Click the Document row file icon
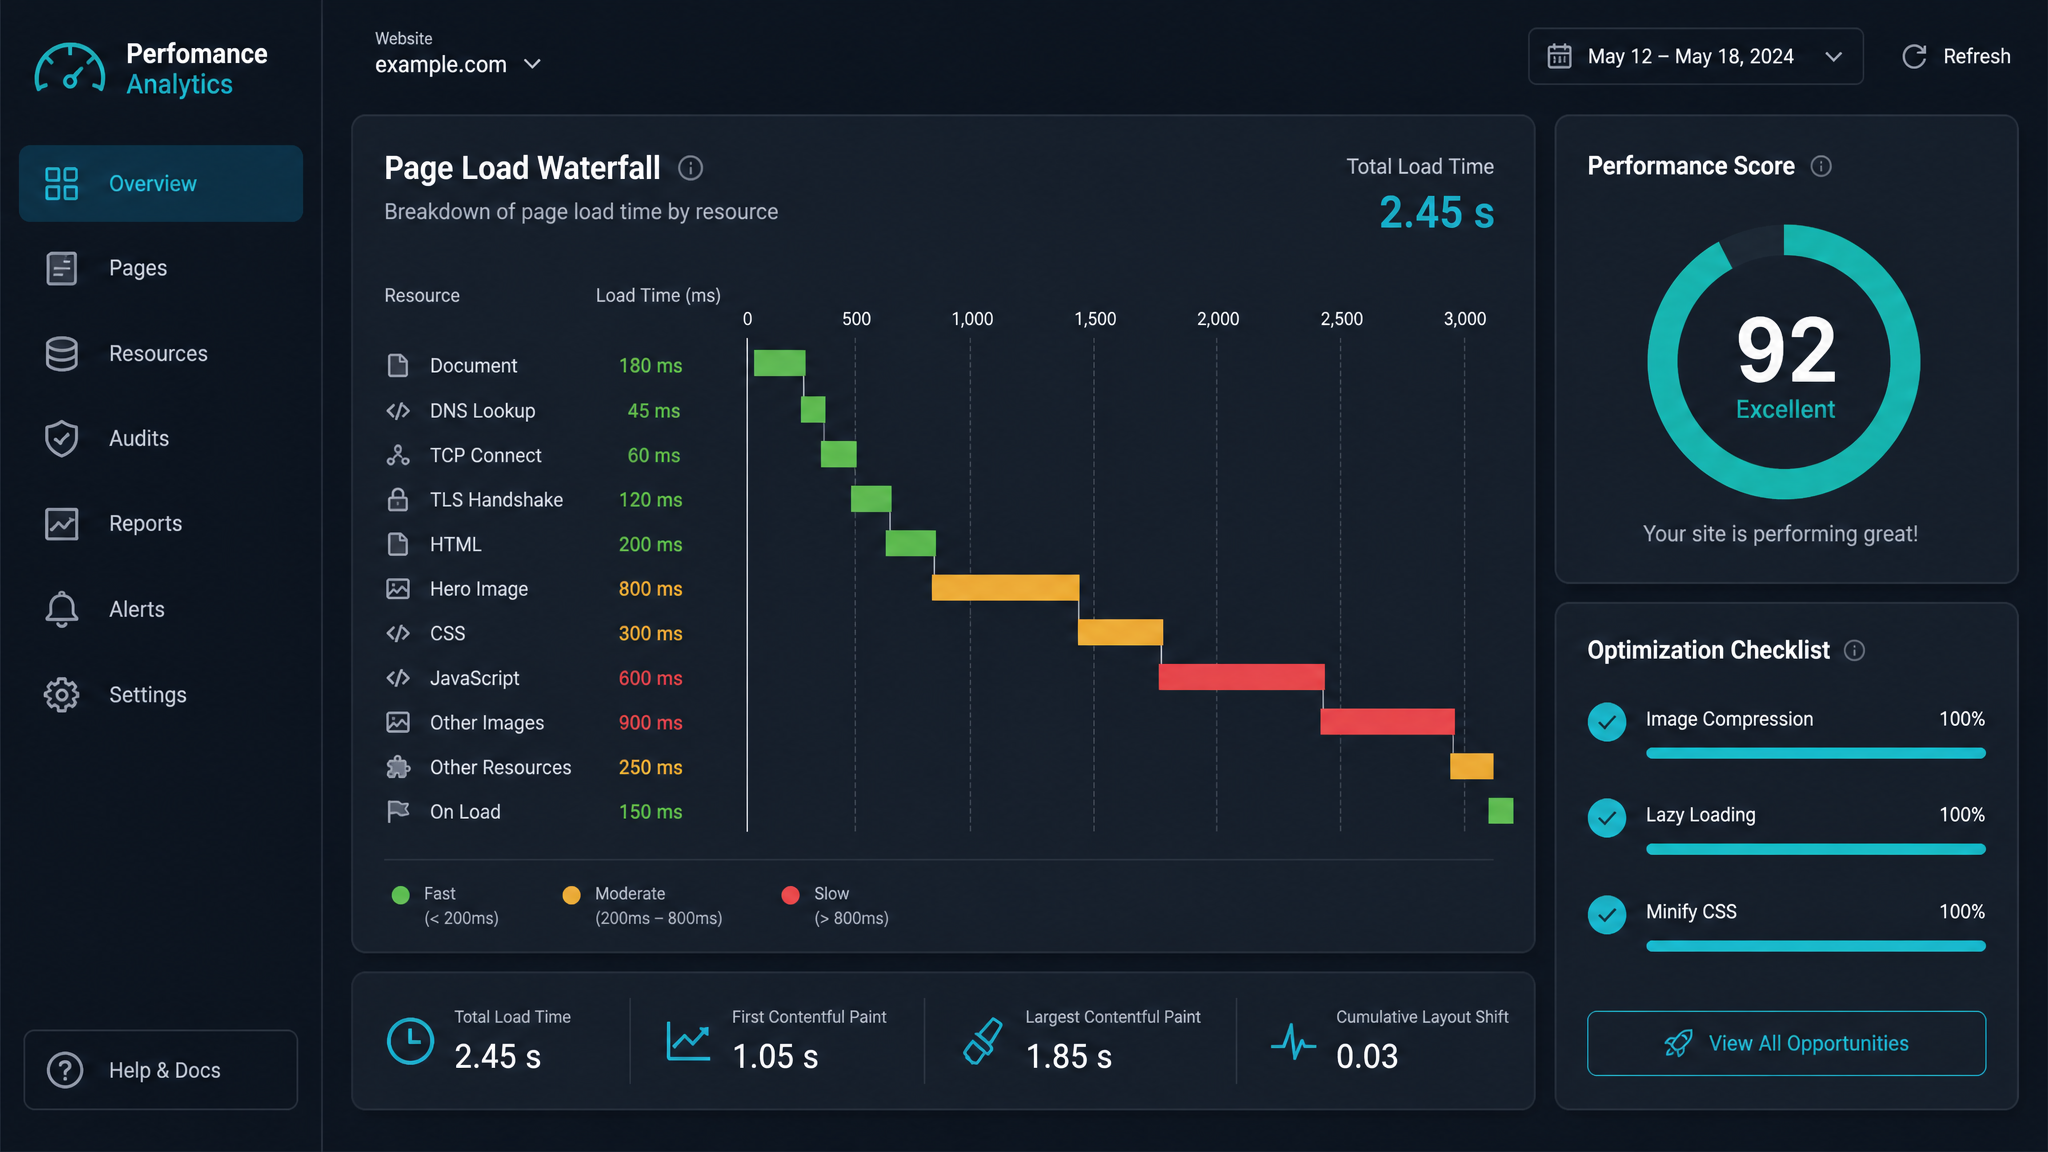This screenshot has height=1152, width=2048. point(398,366)
